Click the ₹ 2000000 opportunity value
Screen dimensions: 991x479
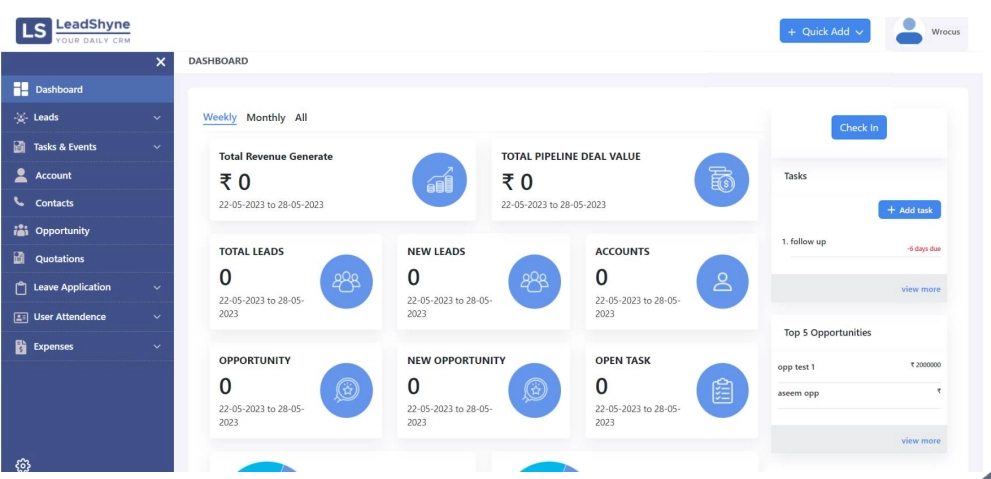925,365
